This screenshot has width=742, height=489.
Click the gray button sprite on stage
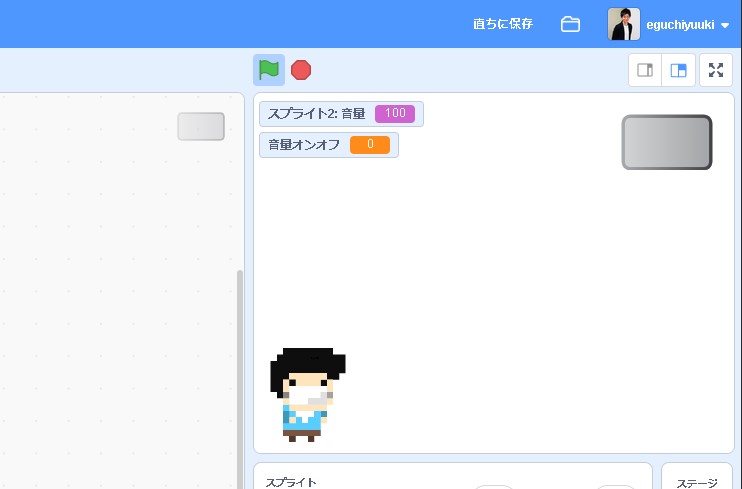click(666, 142)
